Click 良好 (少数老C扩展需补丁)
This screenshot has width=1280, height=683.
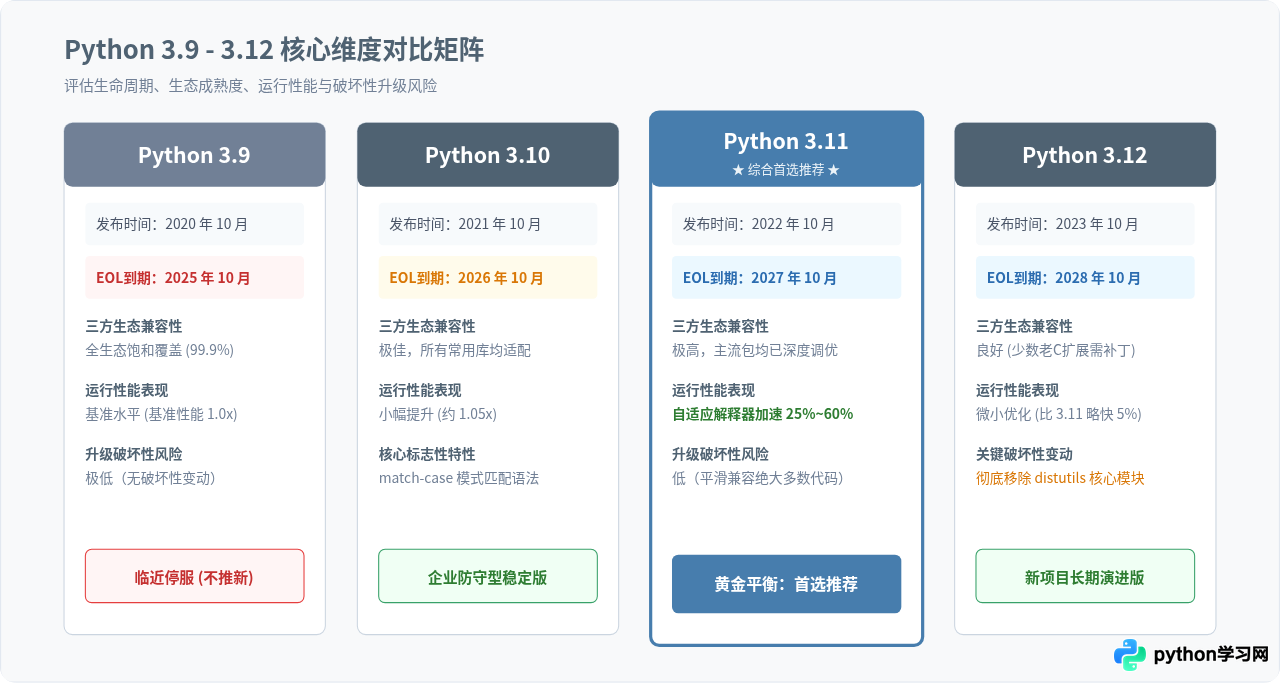coord(1056,350)
